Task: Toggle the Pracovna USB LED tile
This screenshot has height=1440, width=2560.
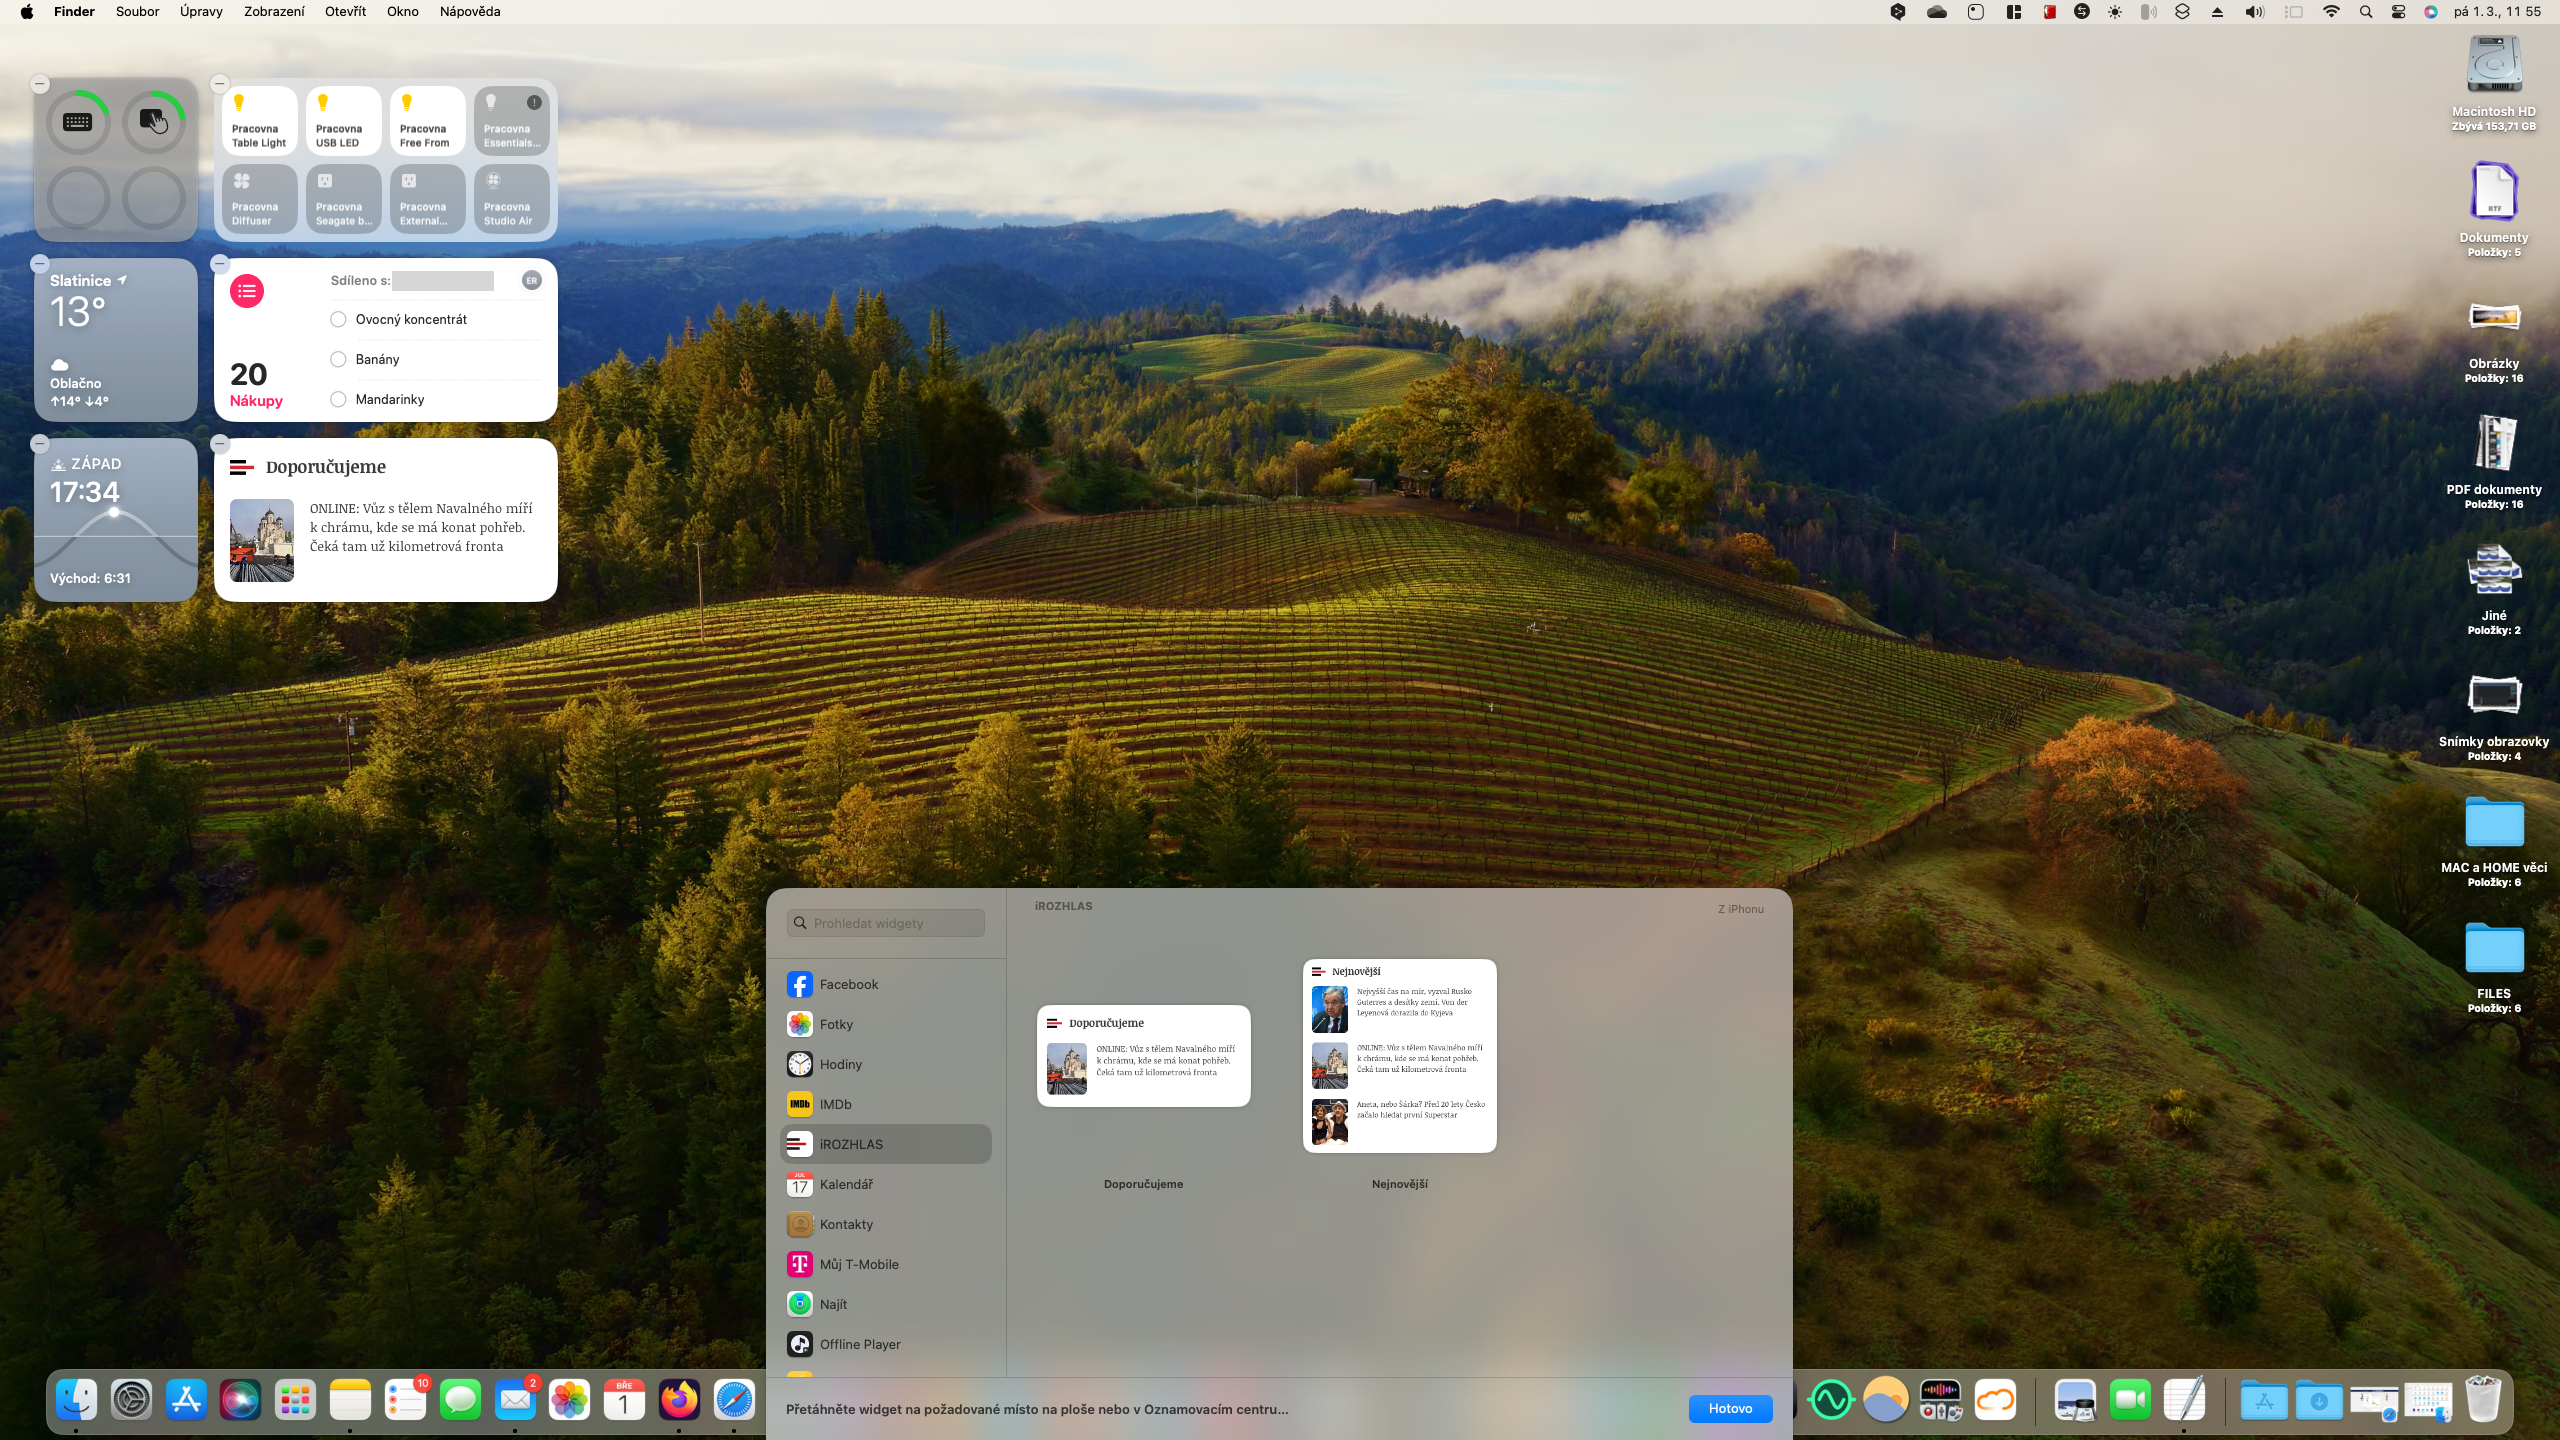Action: [x=343, y=120]
